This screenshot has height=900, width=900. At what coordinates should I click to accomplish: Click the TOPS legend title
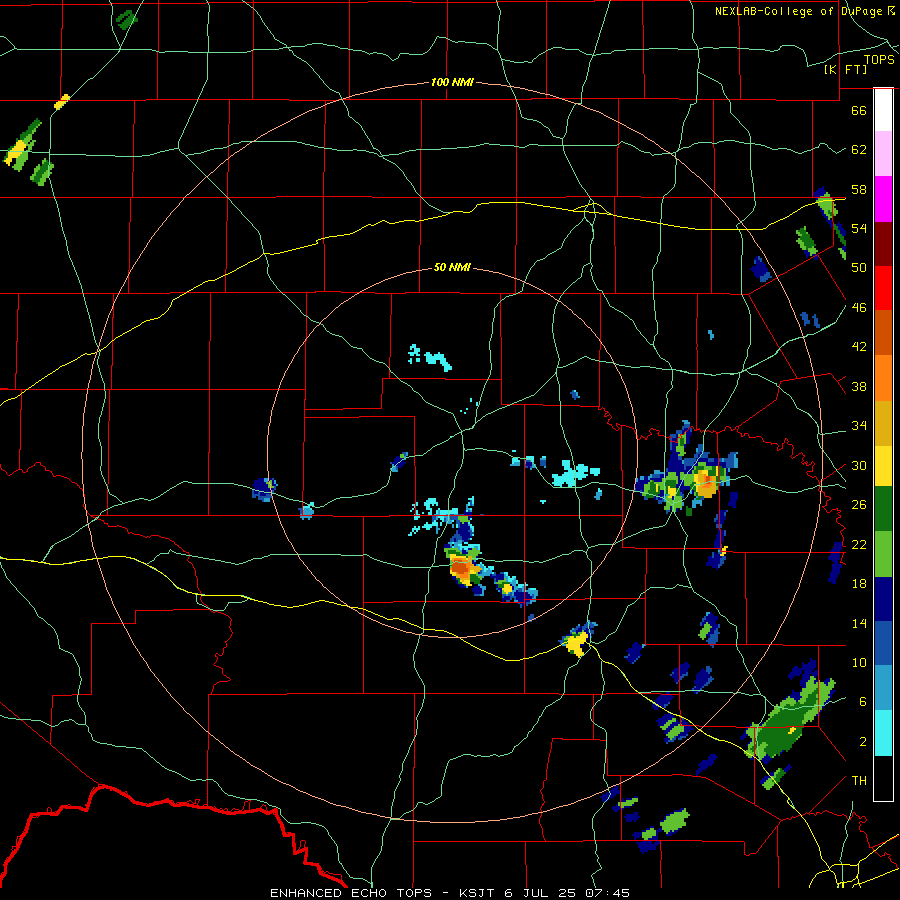879,59
